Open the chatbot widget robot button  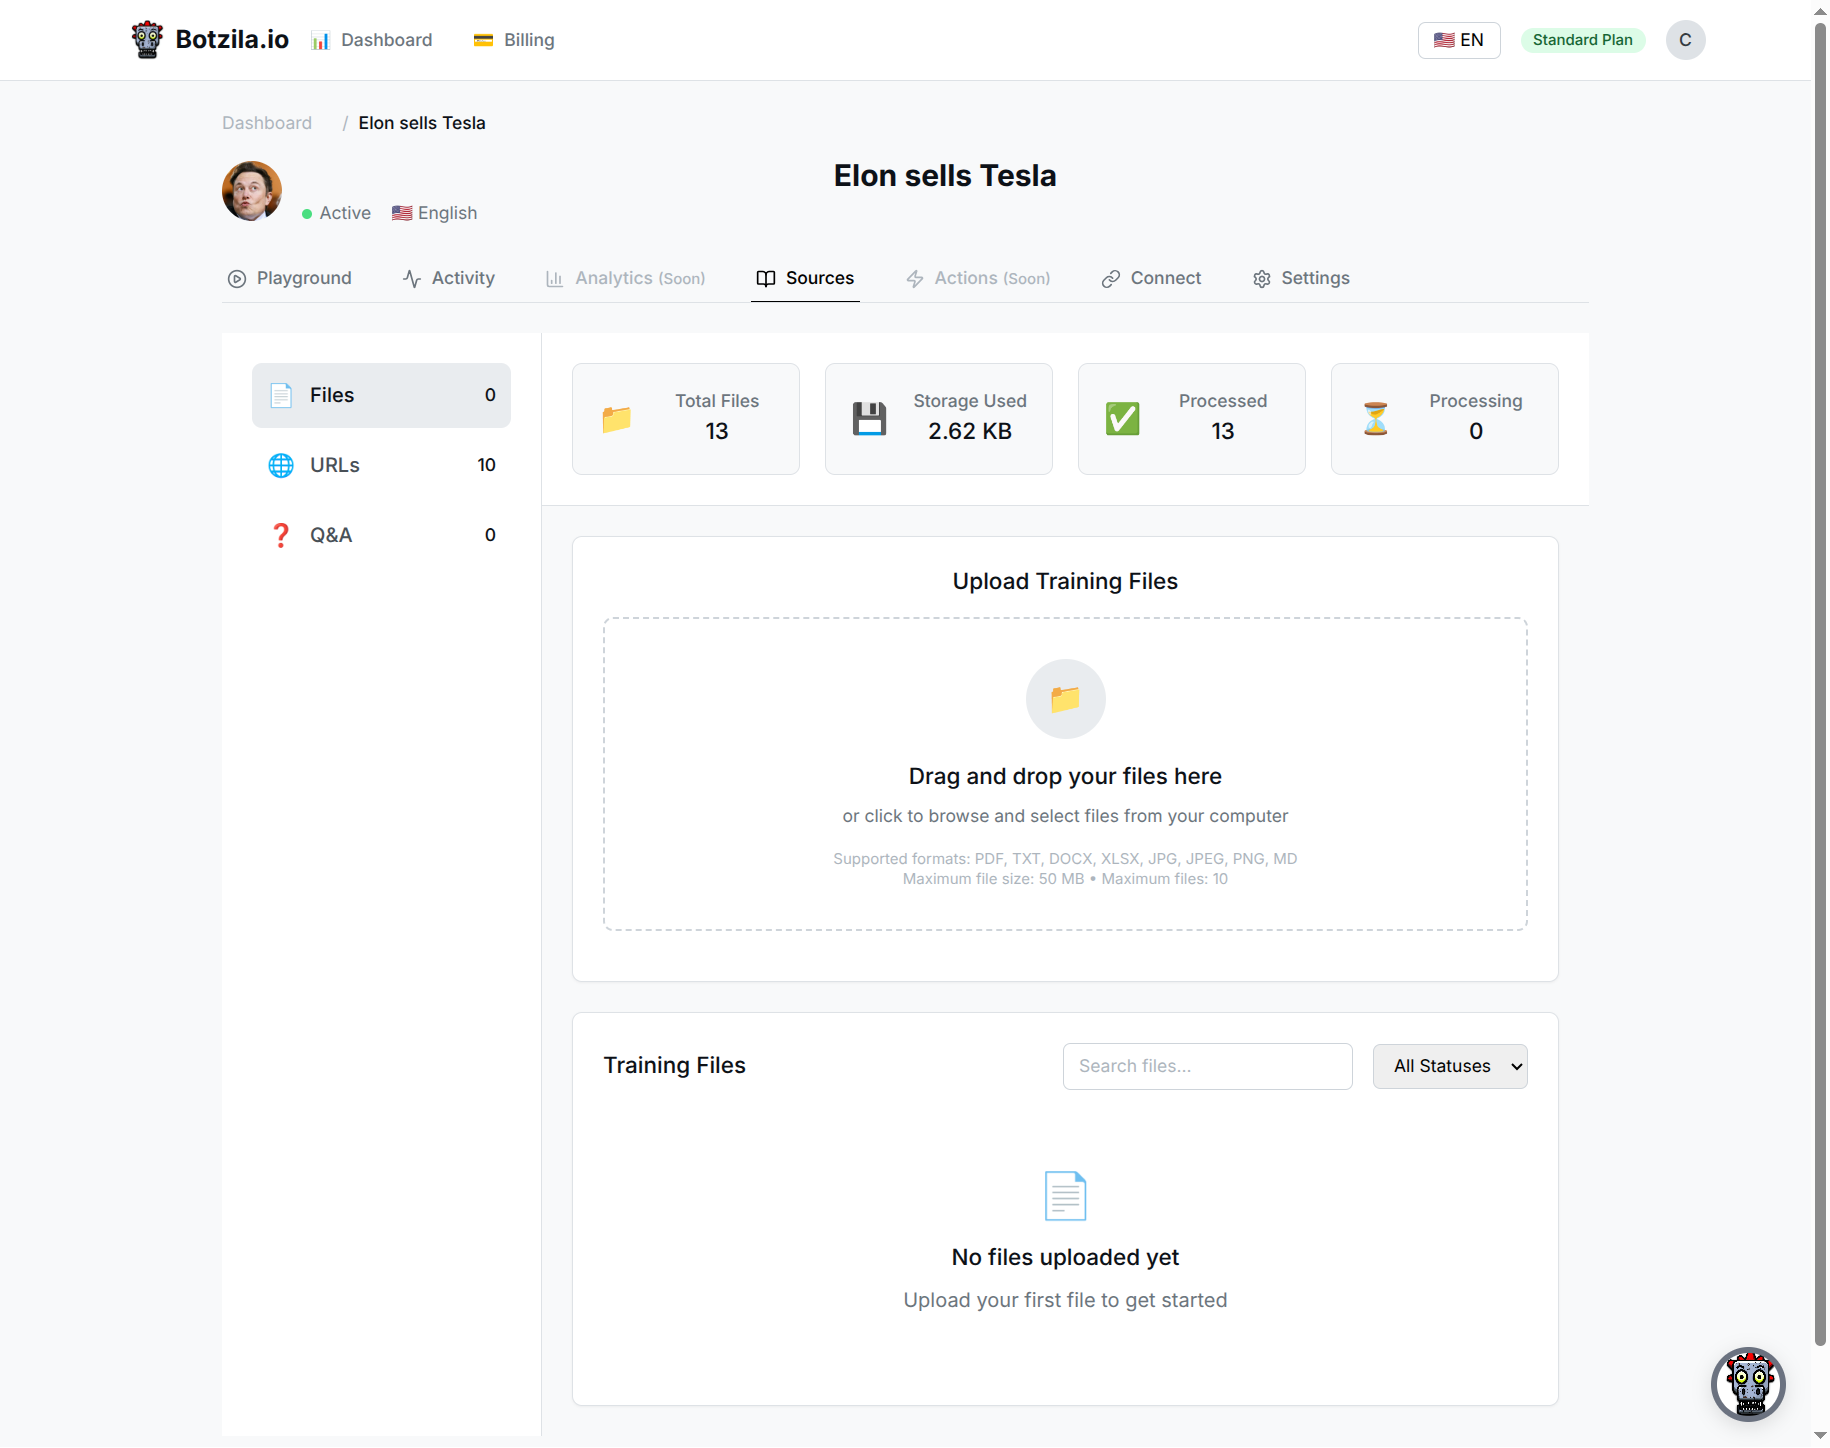click(1749, 1385)
